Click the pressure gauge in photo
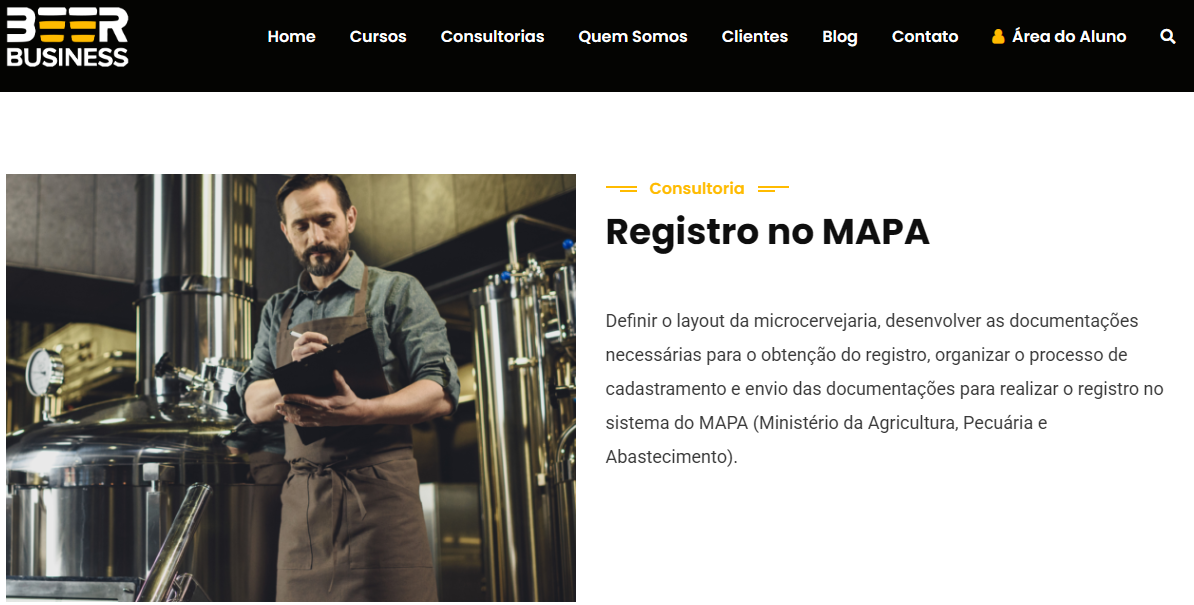Screen dimensions: 1194x605 [43, 373]
